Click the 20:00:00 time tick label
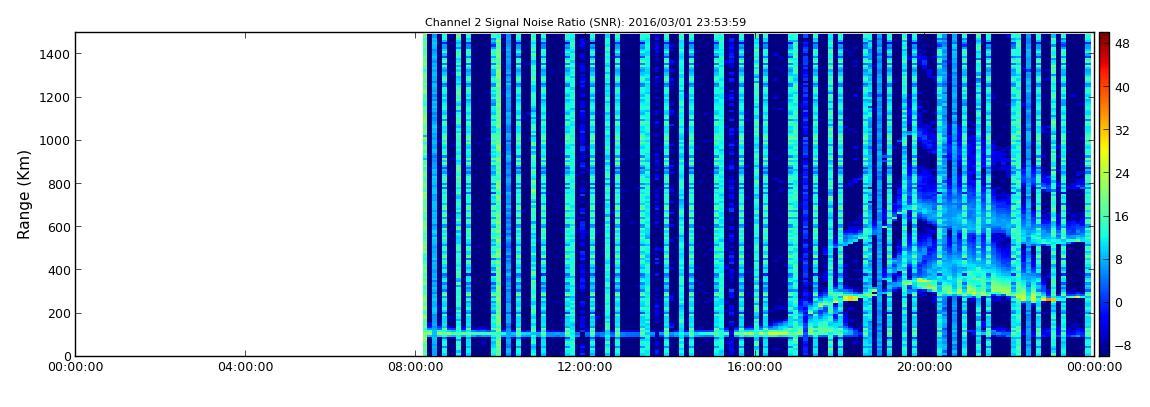1150x407 pixels. coord(923,367)
